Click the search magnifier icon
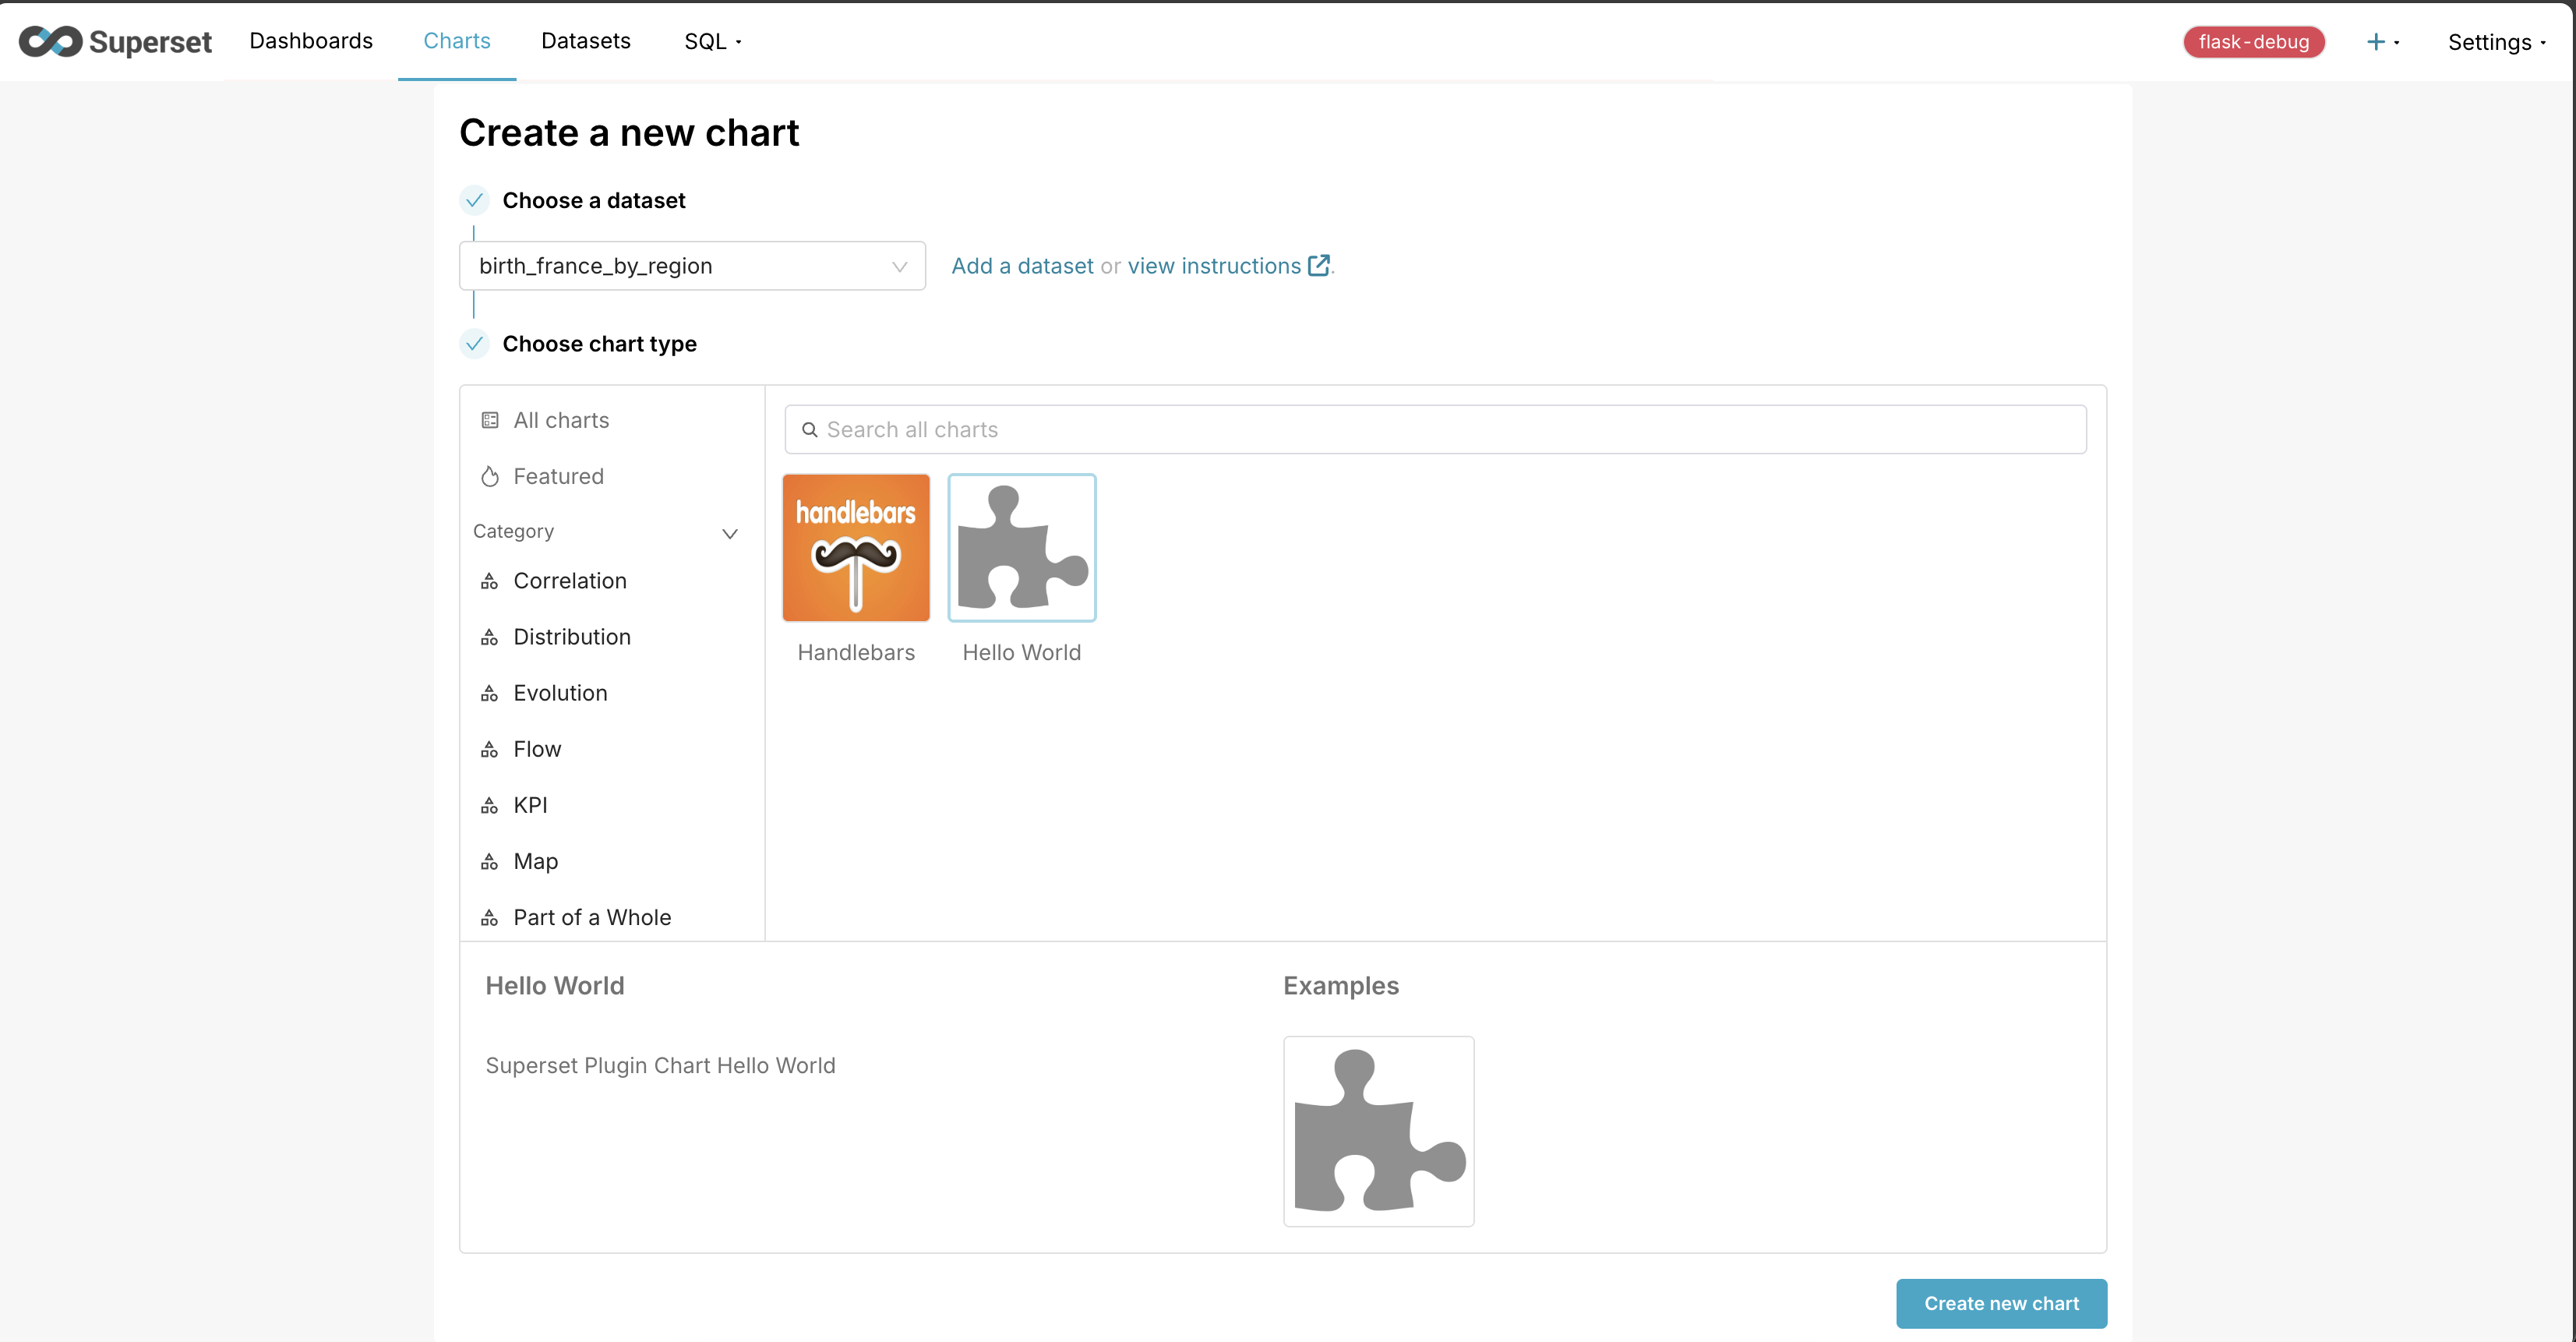The image size is (2576, 1342). click(x=810, y=430)
